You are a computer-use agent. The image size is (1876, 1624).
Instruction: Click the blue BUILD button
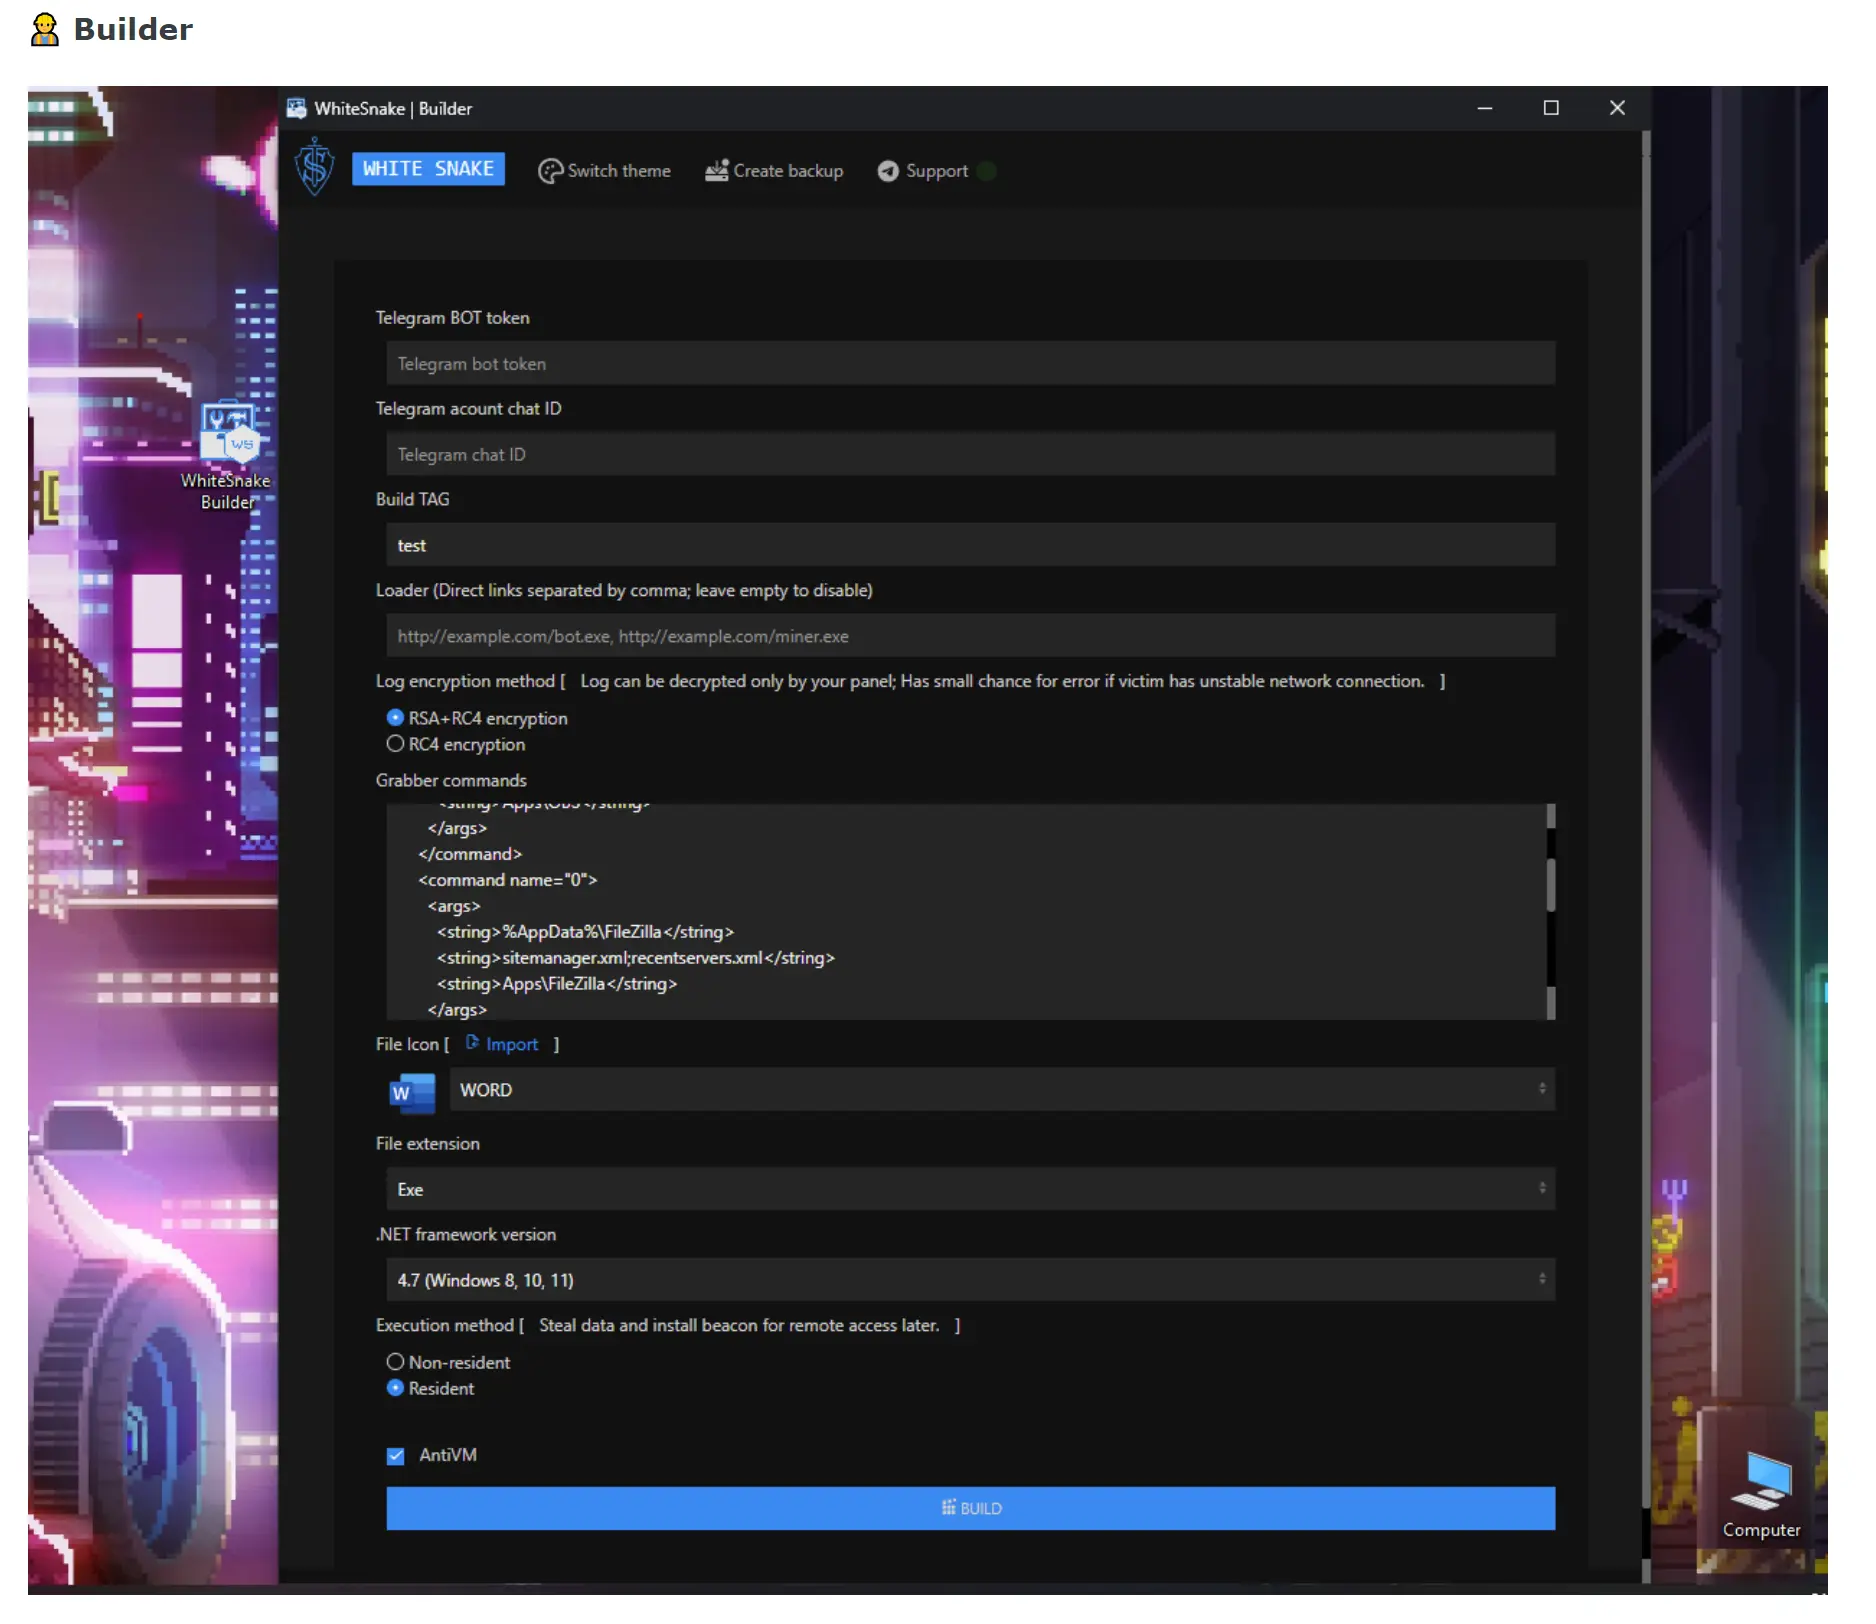coord(970,1508)
